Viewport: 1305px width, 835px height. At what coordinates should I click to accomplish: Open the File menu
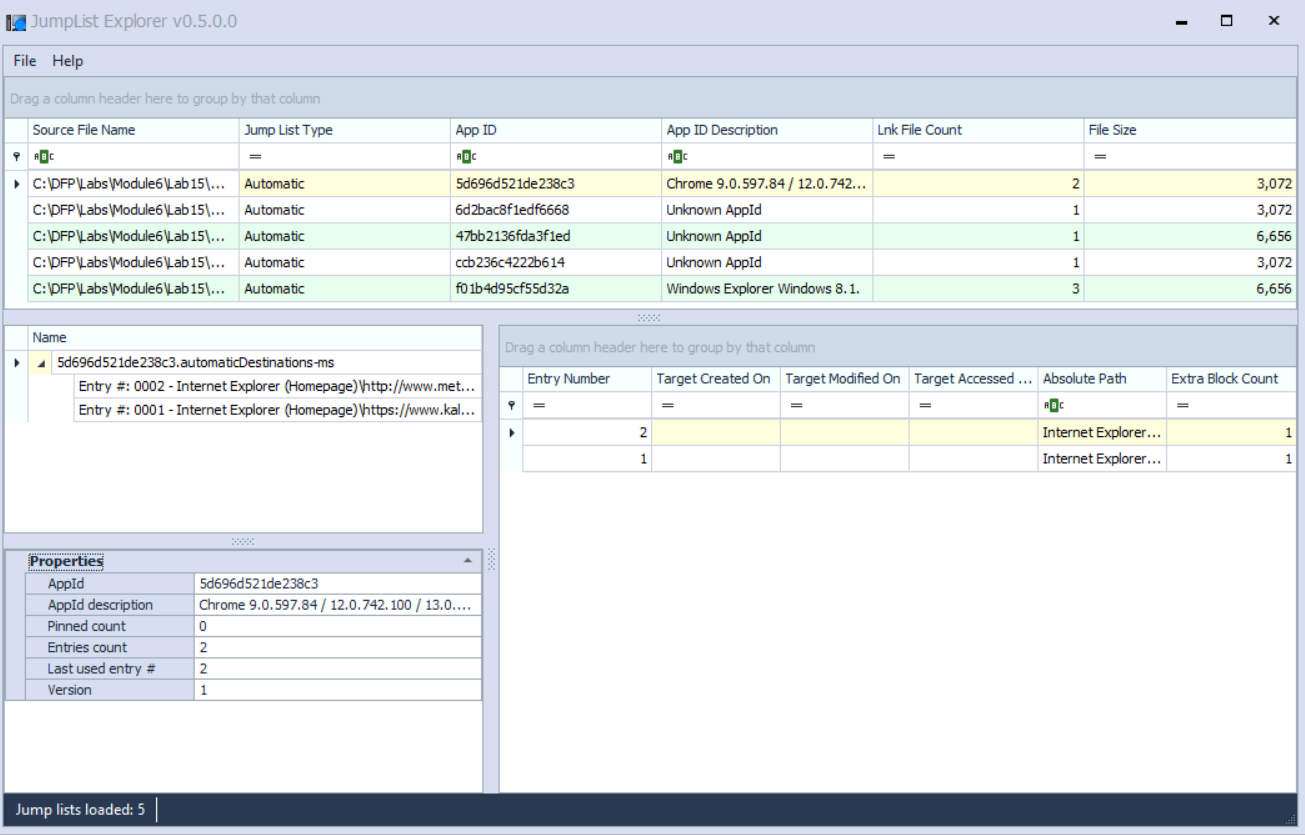click(x=25, y=61)
